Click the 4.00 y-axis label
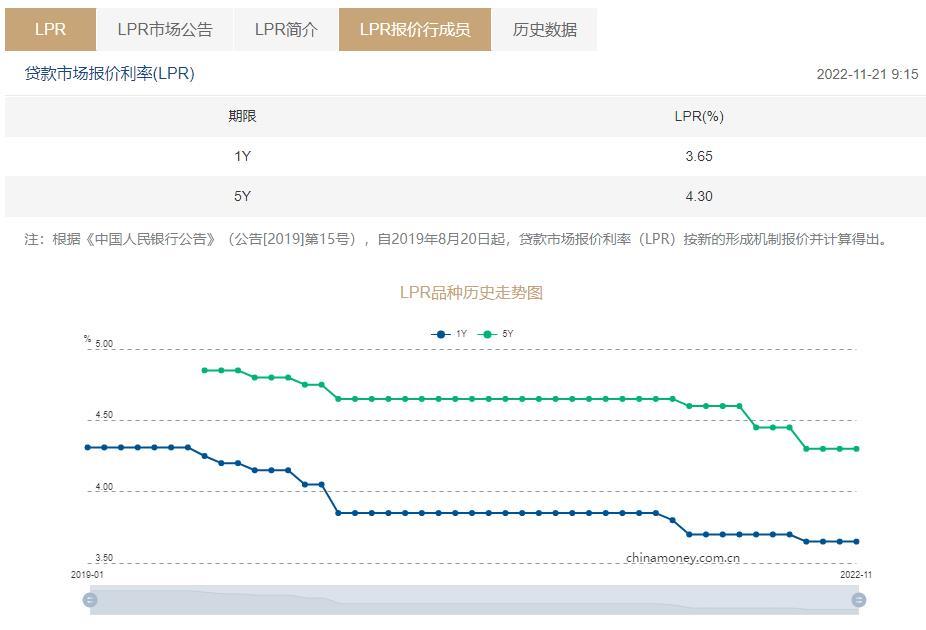926x630 pixels. [104, 487]
